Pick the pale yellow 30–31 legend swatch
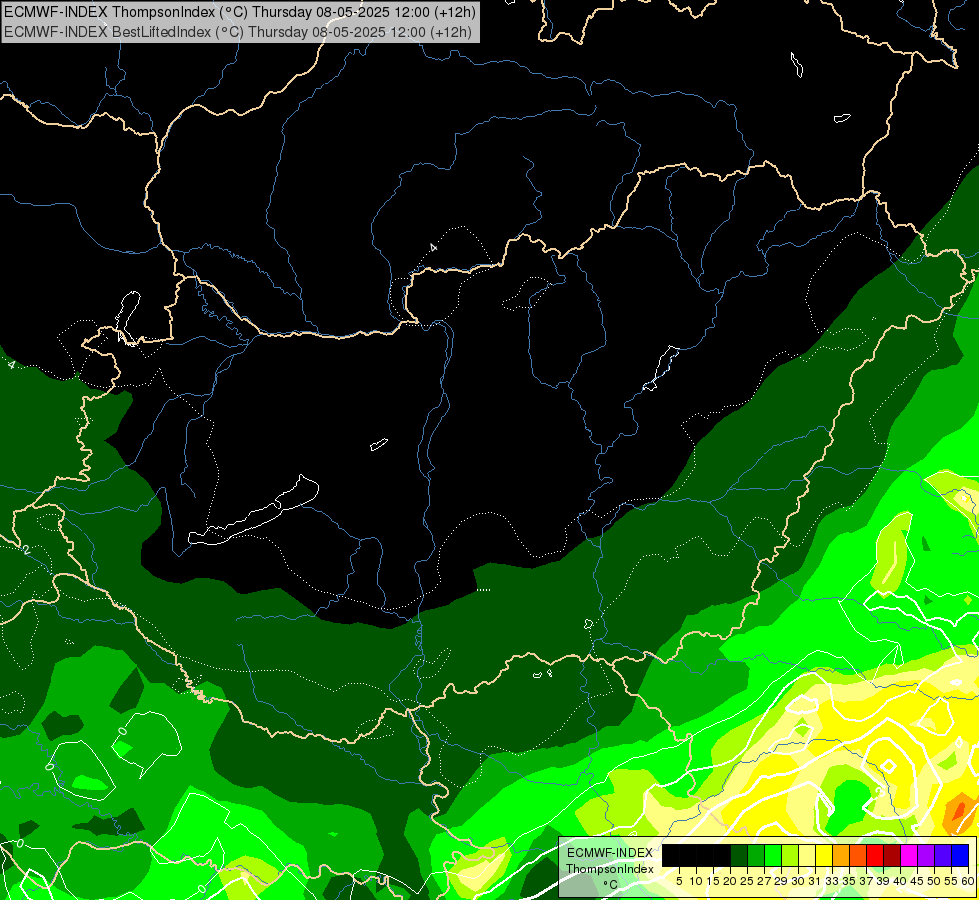Image resolution: width=979 pixels, height=900 pixels. [x=807, y=855]
